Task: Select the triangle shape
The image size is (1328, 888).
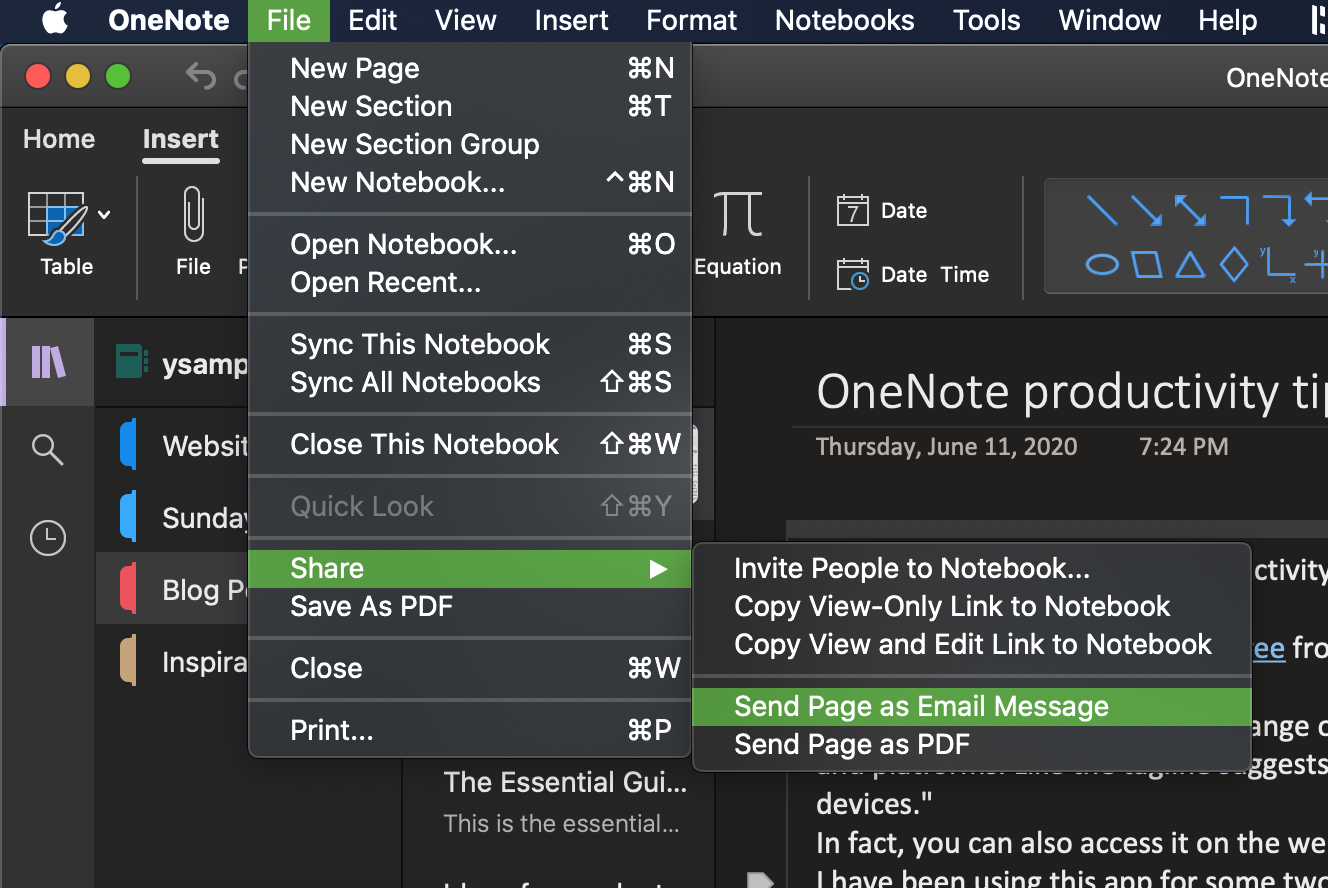Action: point(1190,265)
